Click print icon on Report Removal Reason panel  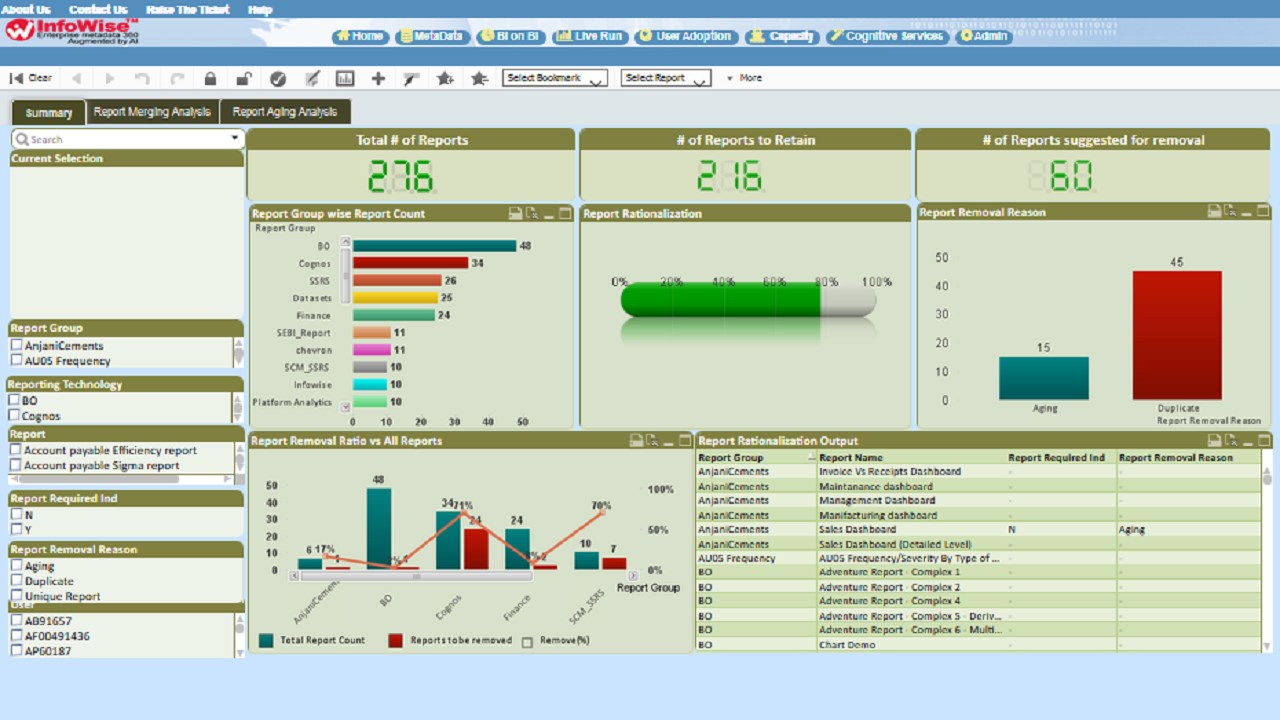(1214, 212)
